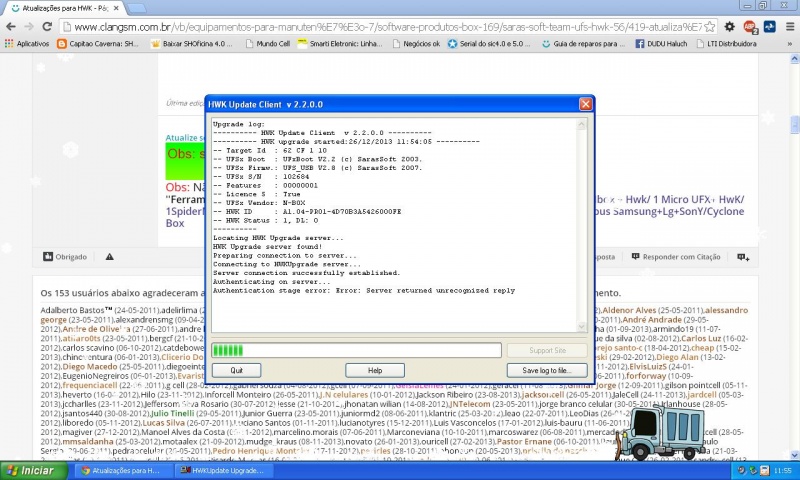
Task: Open the Adblock Plus extension icon
Action: pyautogui.click(x=749, y=27)
